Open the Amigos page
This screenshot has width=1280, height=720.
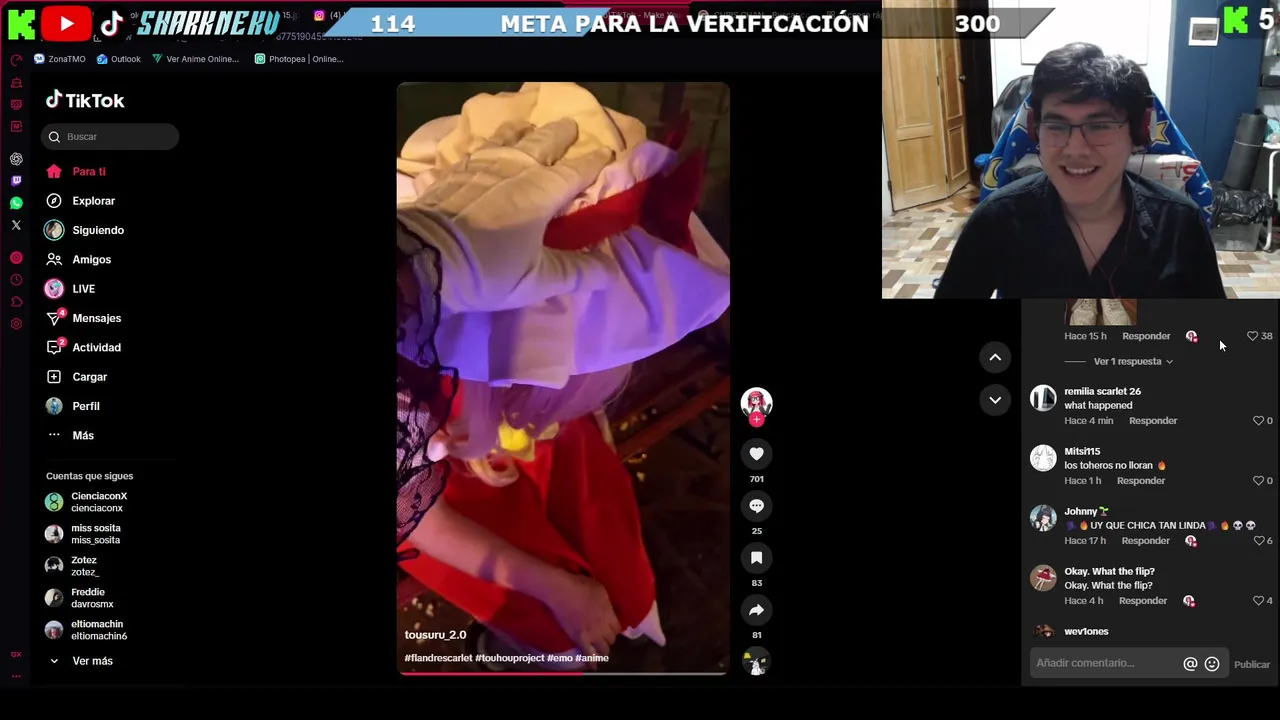click(78, 259)
